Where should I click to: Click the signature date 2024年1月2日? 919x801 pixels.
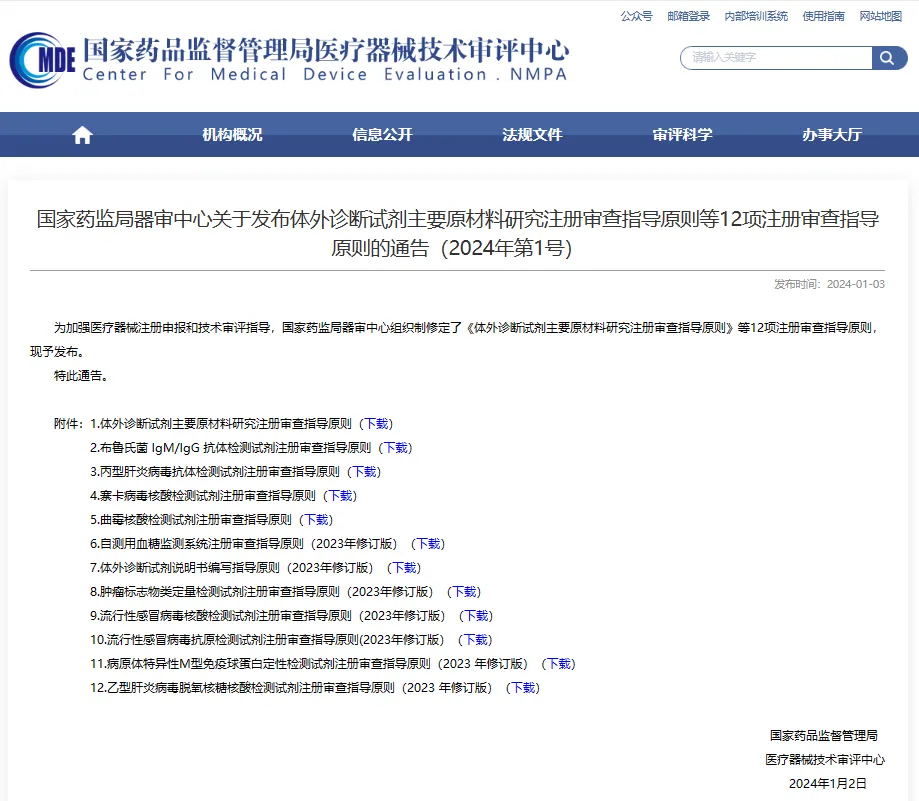tap(828, 783)
